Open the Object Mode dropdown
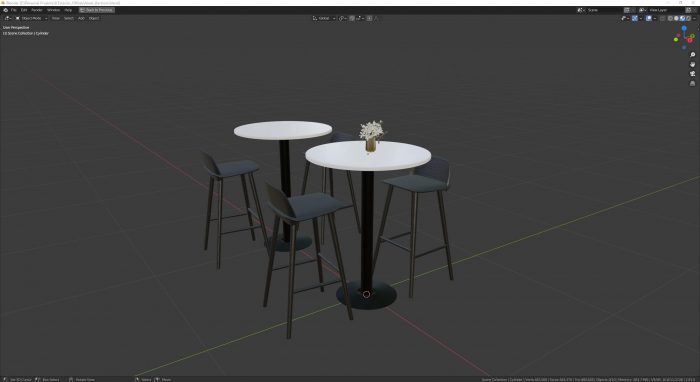 click(31, 18)
